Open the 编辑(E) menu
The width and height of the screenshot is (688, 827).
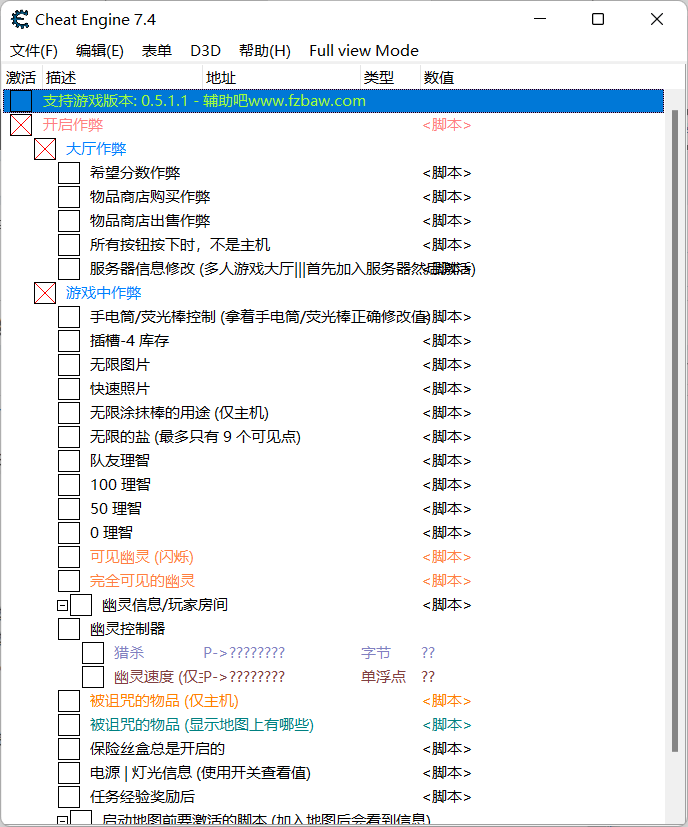click(x=100, y=51)
